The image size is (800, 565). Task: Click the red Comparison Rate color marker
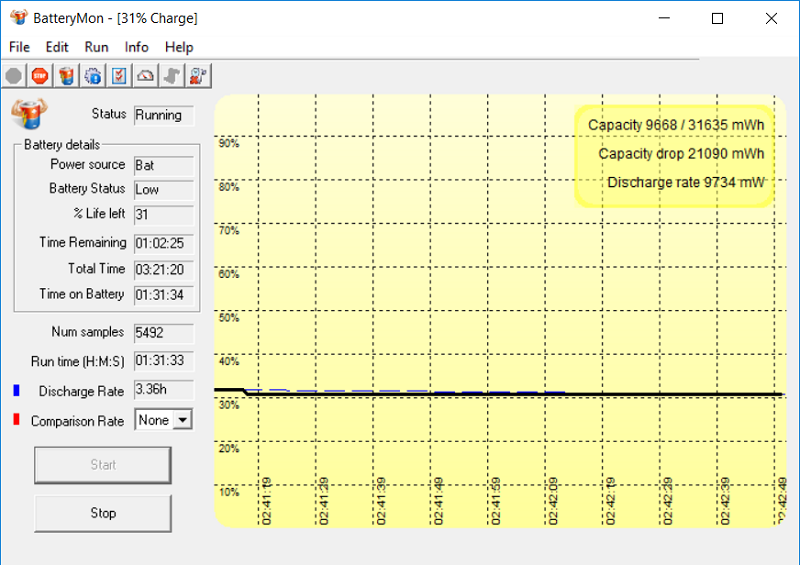point(16,420)
